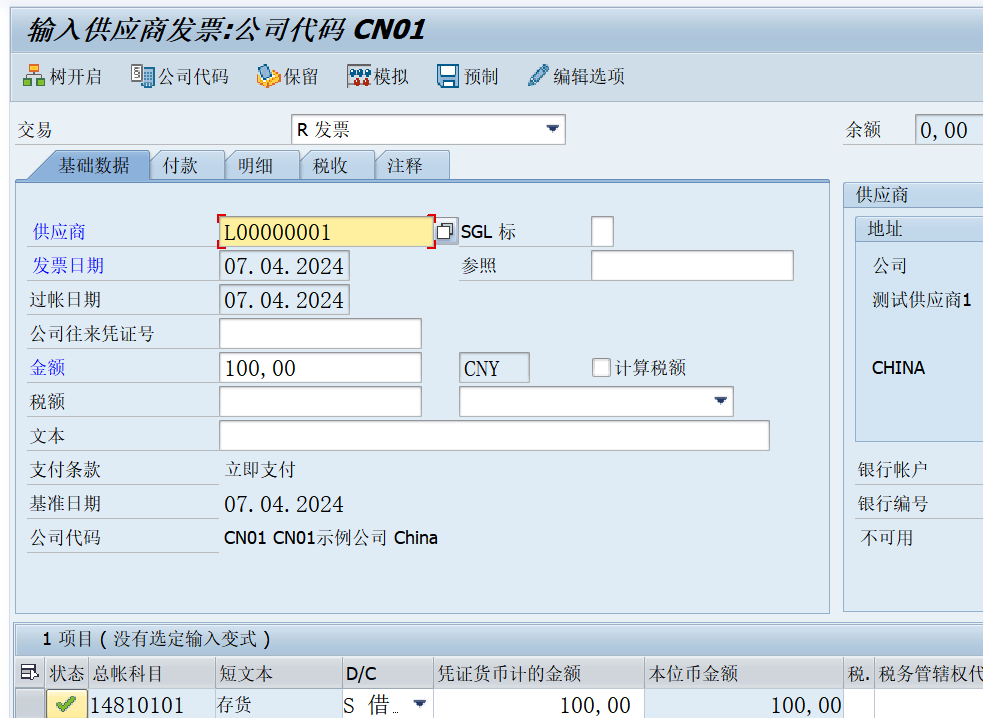983x718 pixels.
Task: Click the 保留 hold document icon
Action: tap(268, 77)
